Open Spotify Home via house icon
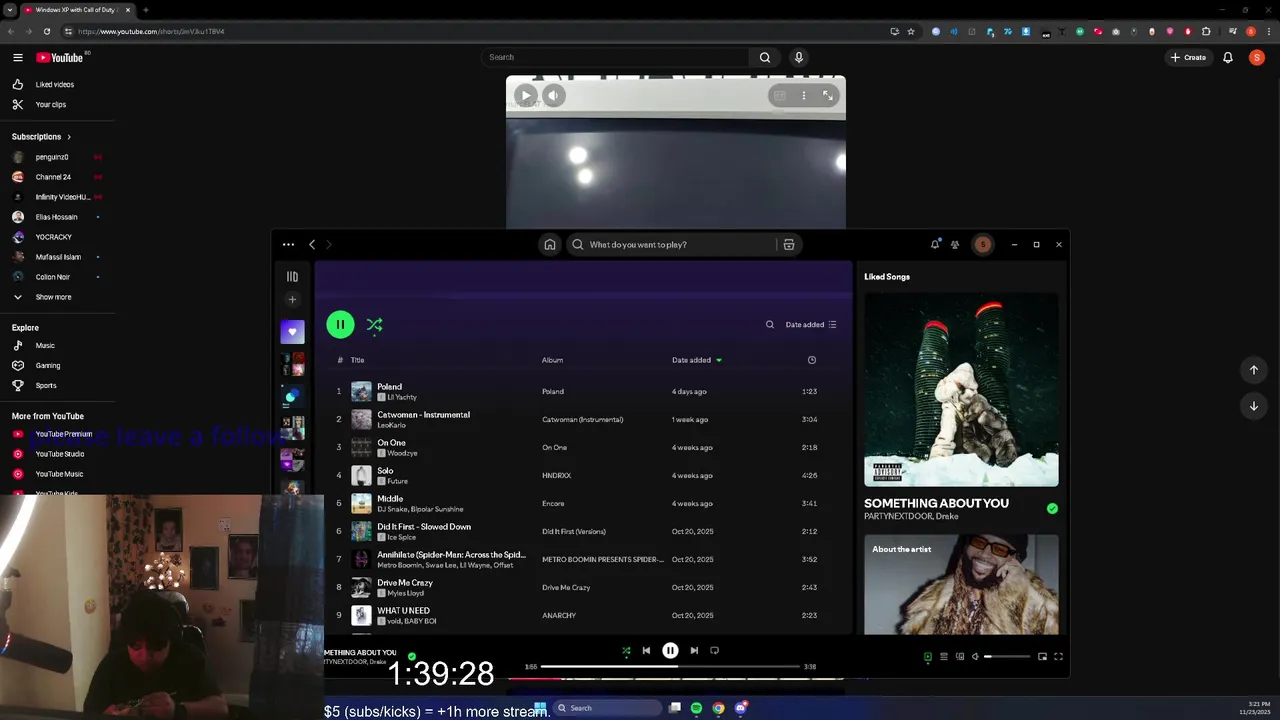This screenshot has width=1280, height=720. (549, 244)
